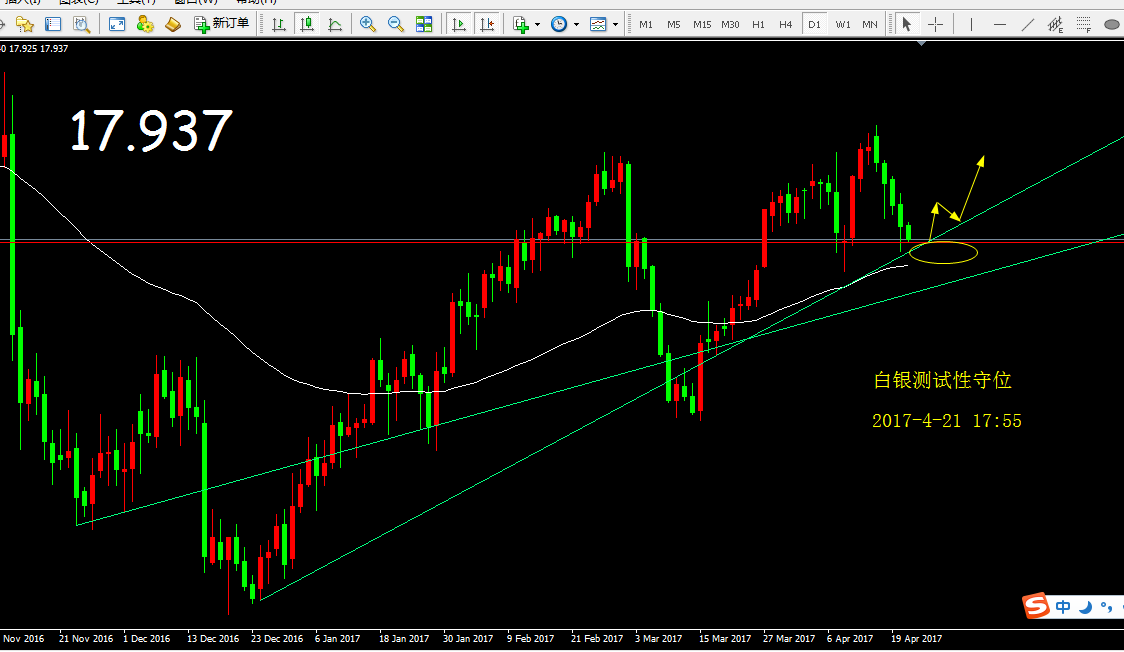Switch chart to full screen mode
Image resolution: width=1124 pixels, height=652 pixels.
[117, 24]
